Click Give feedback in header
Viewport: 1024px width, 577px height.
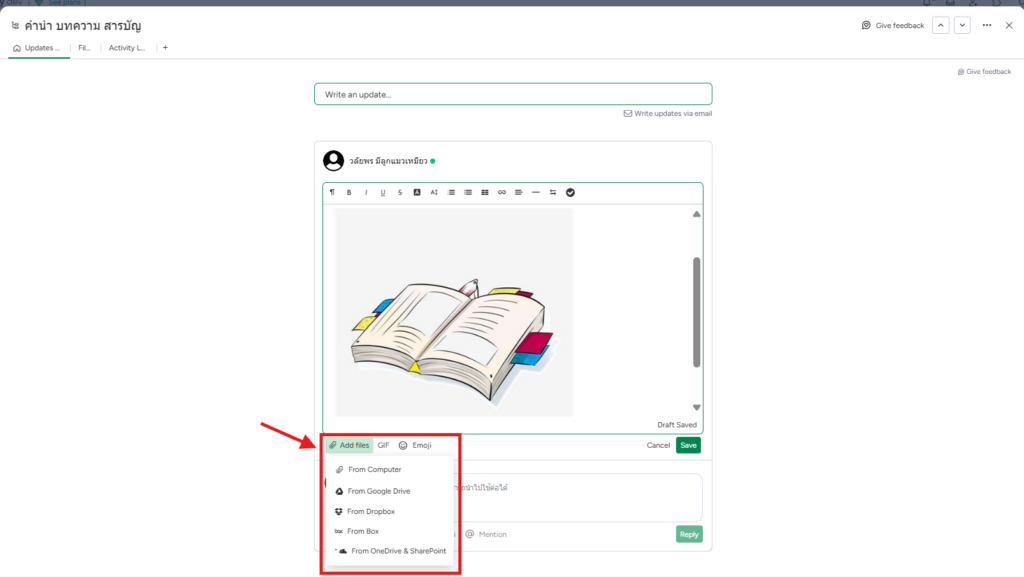coord(893,25)
